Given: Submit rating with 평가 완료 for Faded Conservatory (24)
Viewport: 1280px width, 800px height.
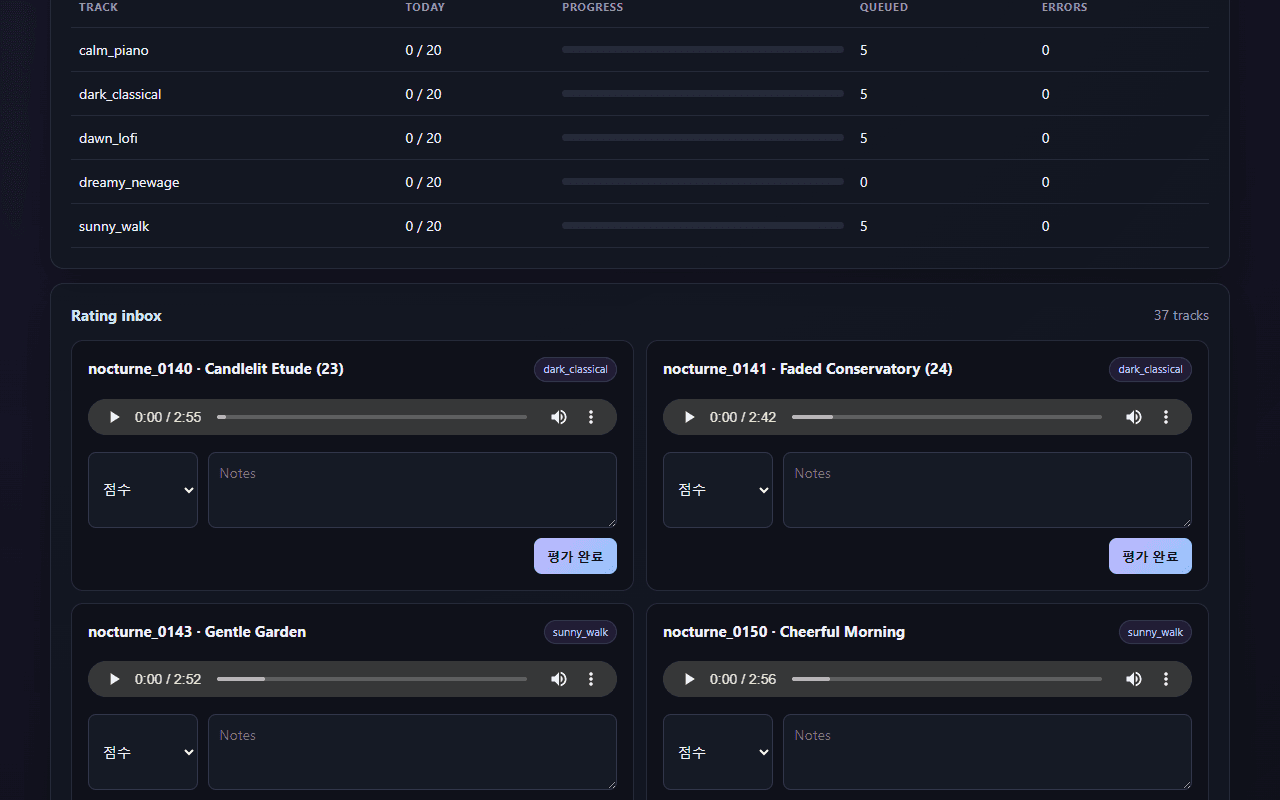Looking at the screenshot, I should [1150, 556].
